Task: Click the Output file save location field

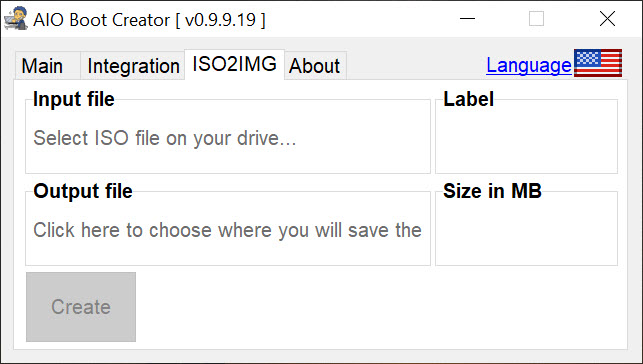Action: 228,230
